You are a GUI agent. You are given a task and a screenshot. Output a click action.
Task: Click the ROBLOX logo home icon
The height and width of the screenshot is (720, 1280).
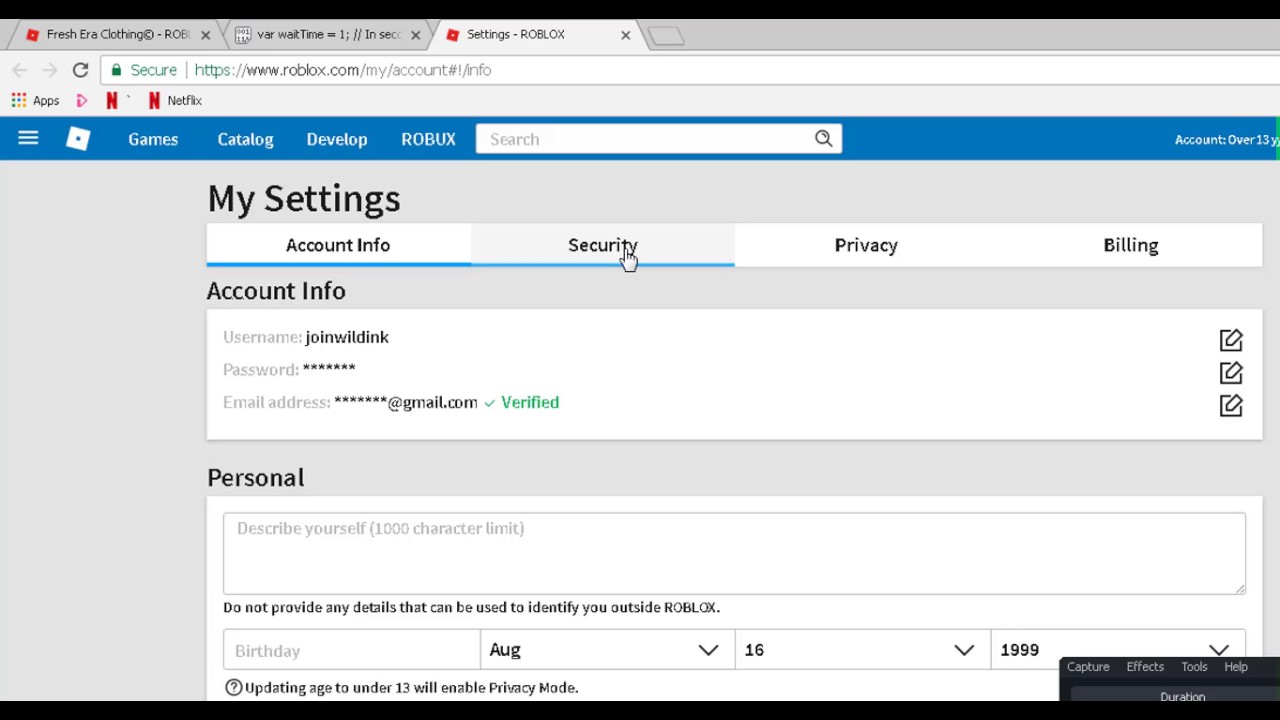point(78,139)
